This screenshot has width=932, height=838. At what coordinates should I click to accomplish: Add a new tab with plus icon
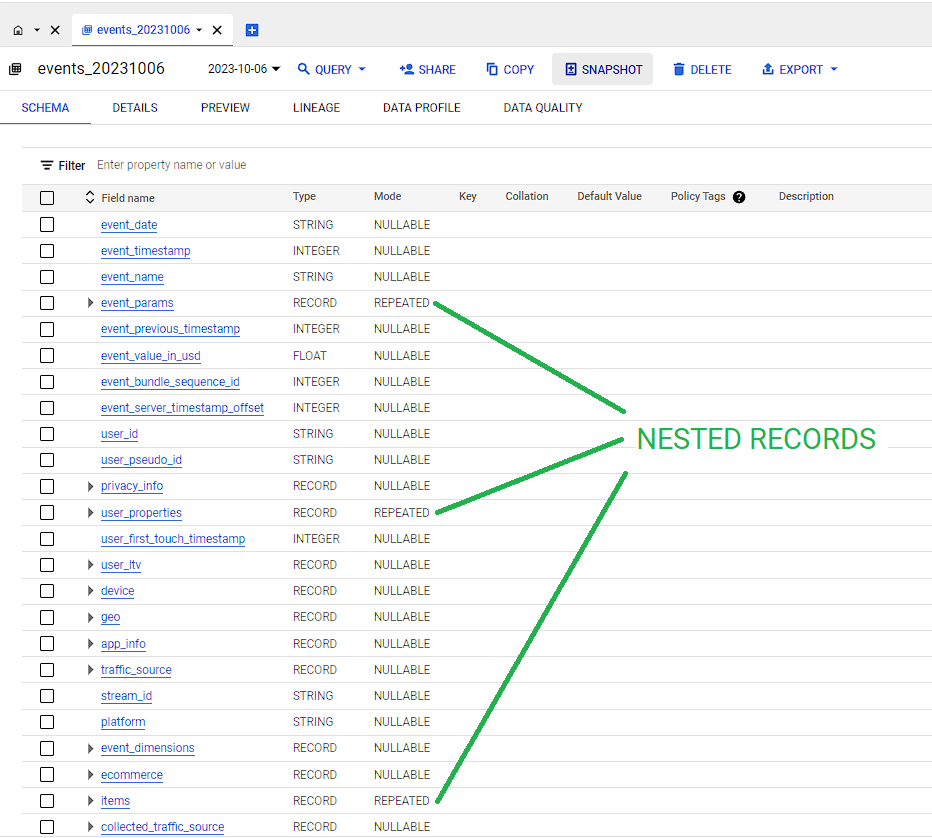(252, 30)
